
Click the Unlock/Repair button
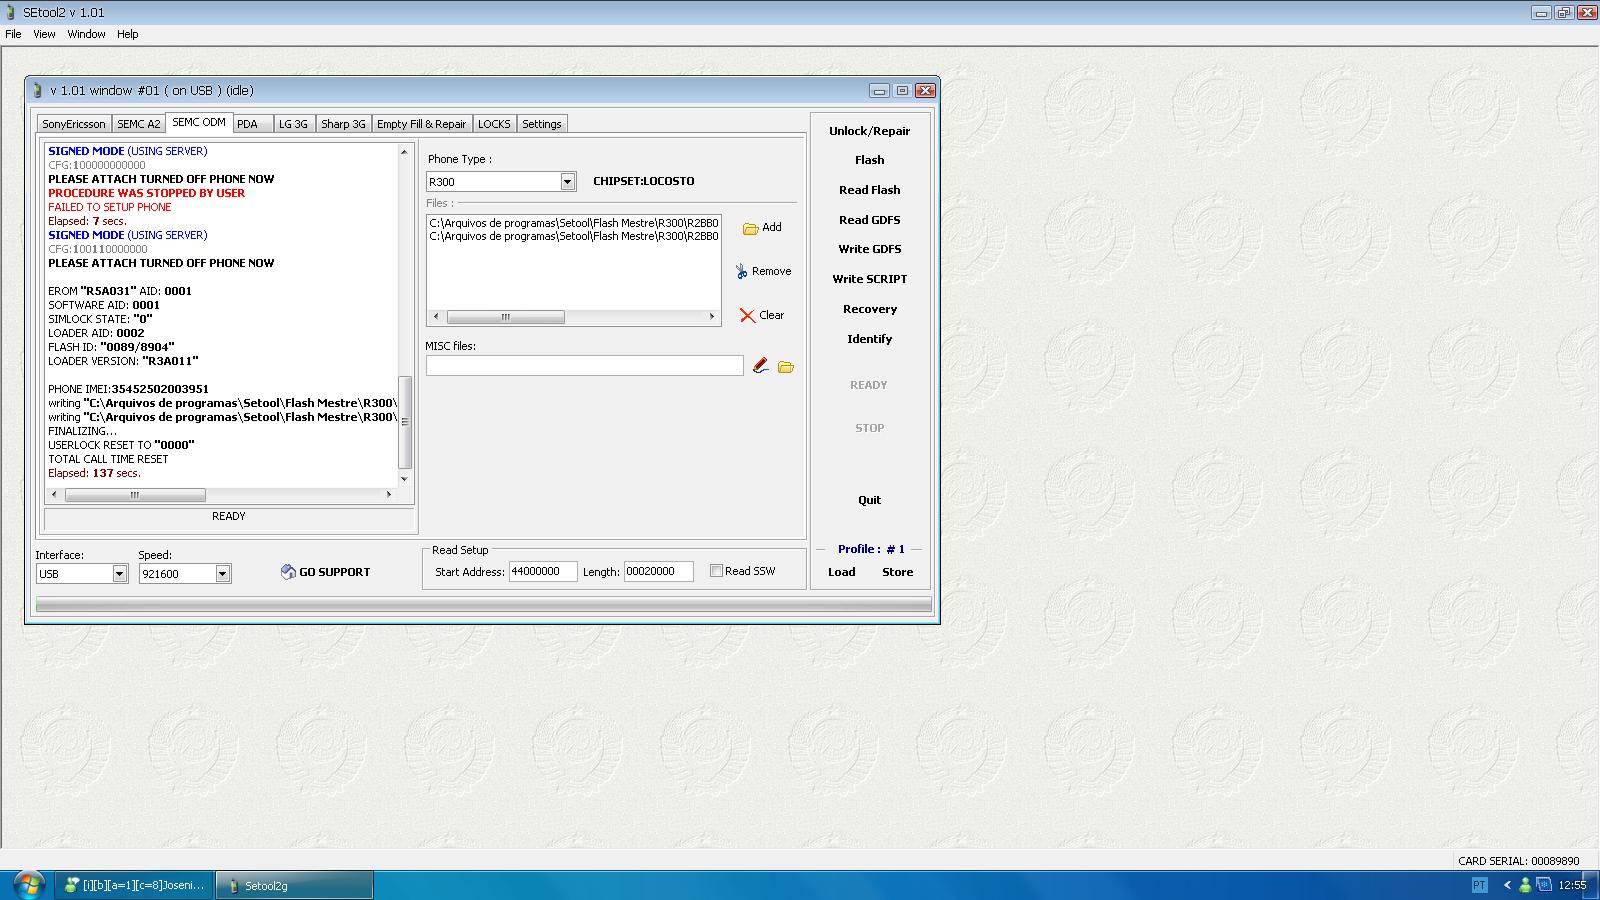coord(870,131)
